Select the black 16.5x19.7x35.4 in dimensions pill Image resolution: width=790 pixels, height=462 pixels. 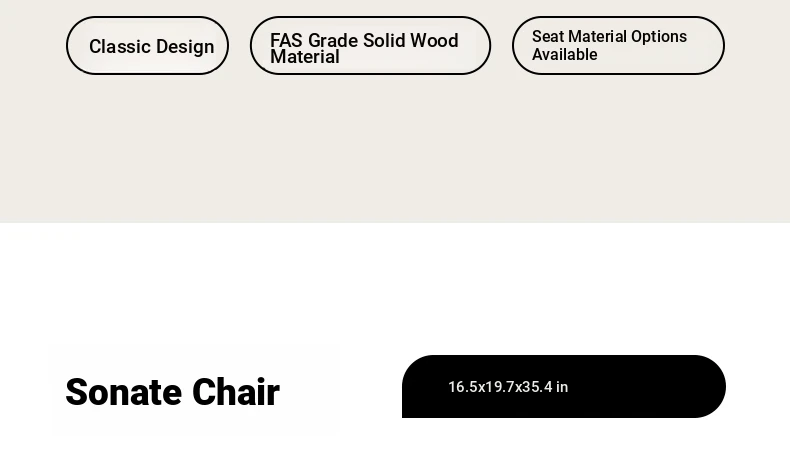click(564, 386)
